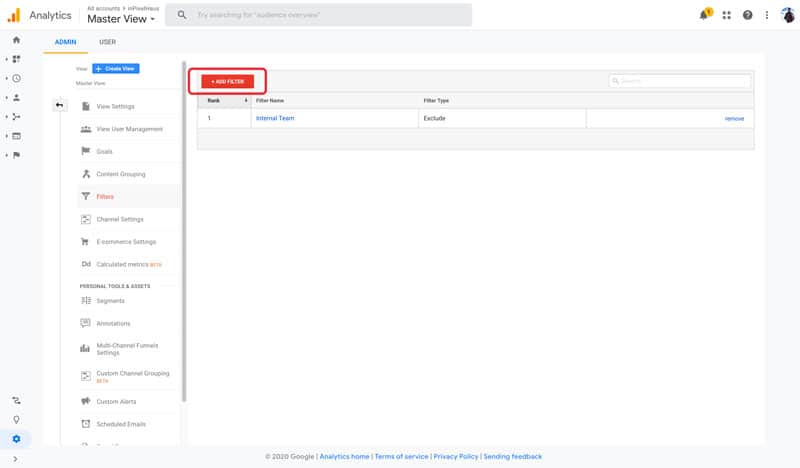Click the Add Filter button

(228, 82)
